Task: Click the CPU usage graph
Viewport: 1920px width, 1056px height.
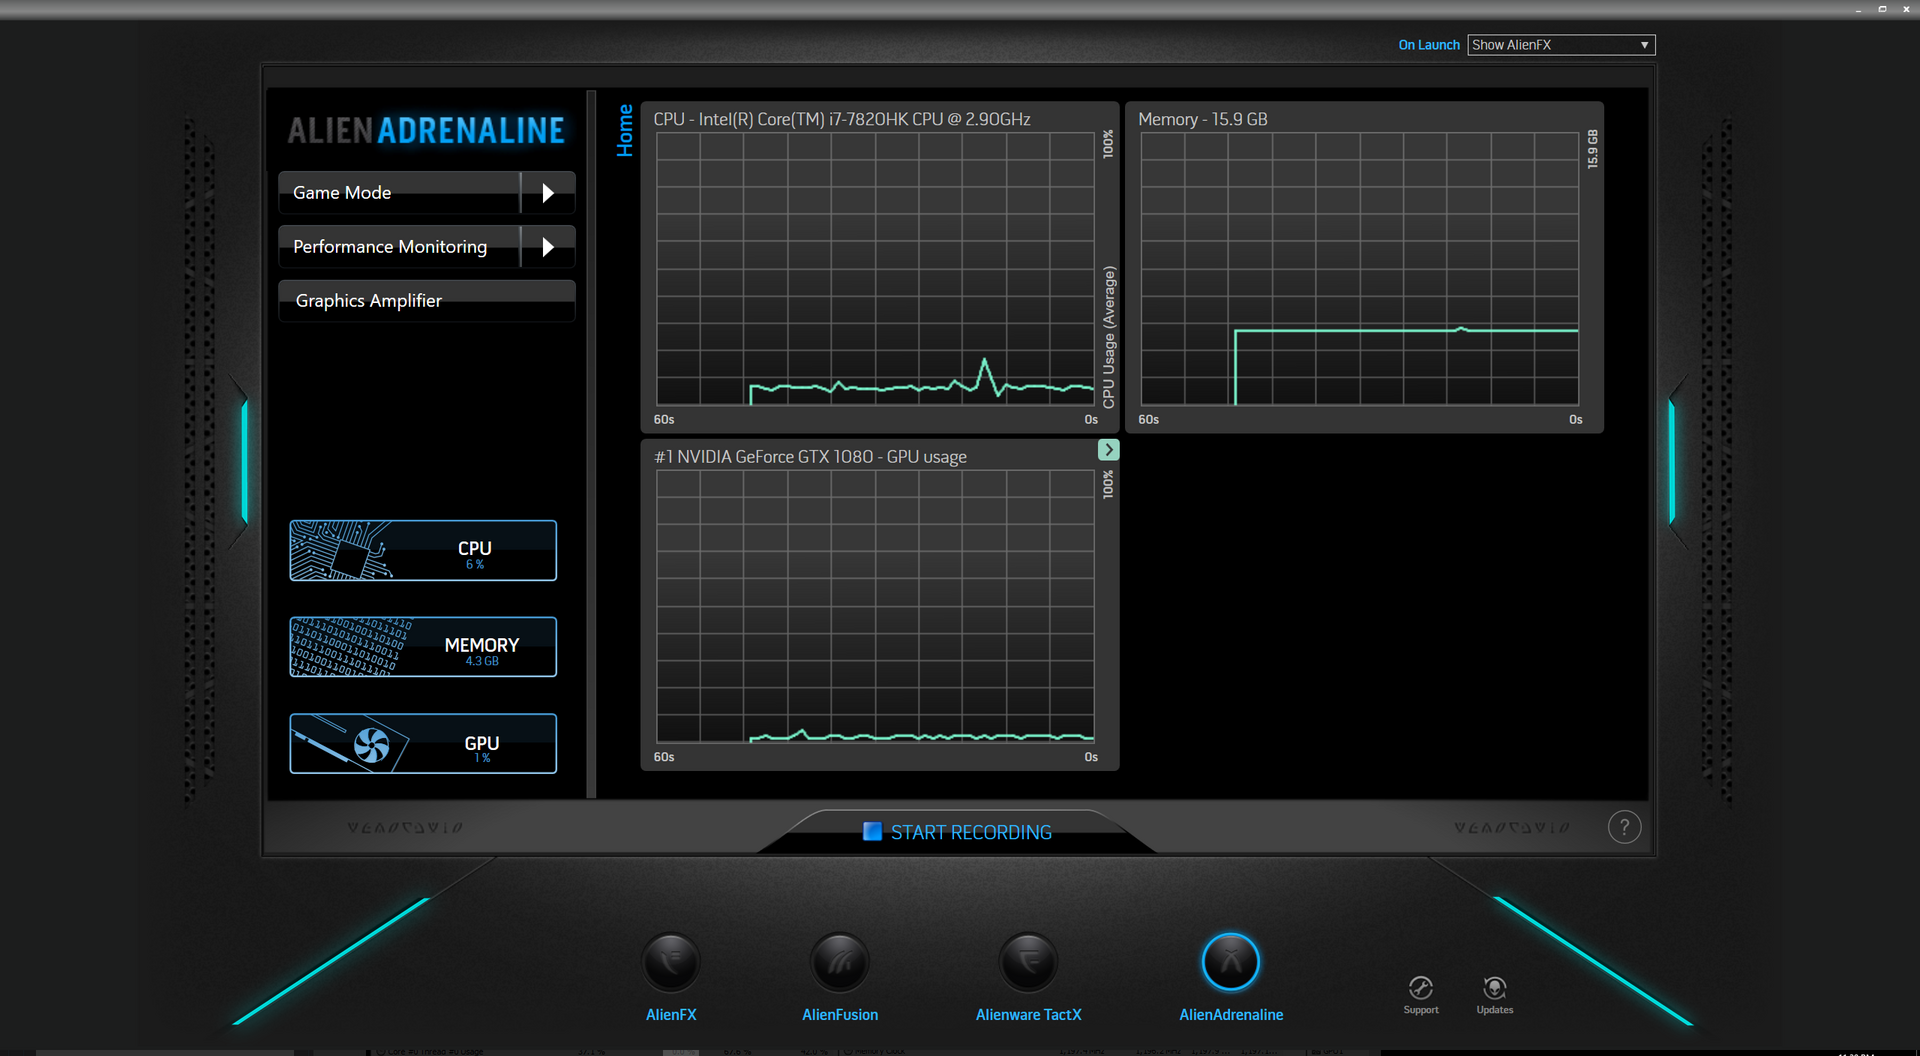Action: [x=875, y=269]
